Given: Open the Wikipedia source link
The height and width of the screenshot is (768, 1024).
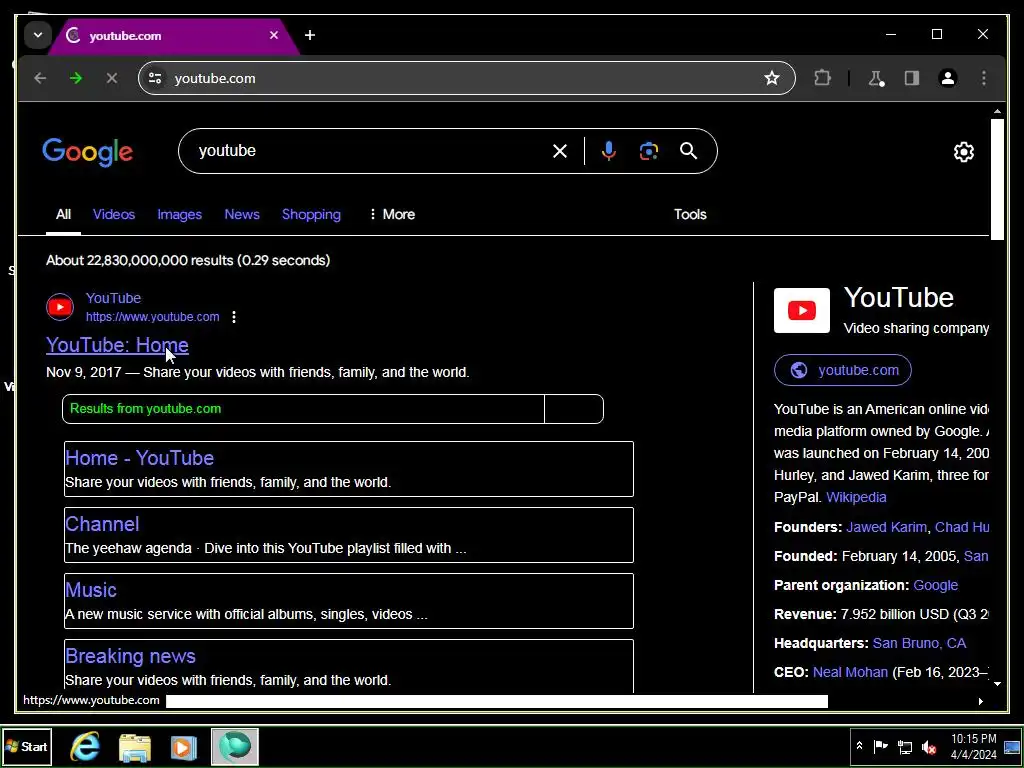Looking at the screenshot, I should pyautogui.click(x=856, y=497).
